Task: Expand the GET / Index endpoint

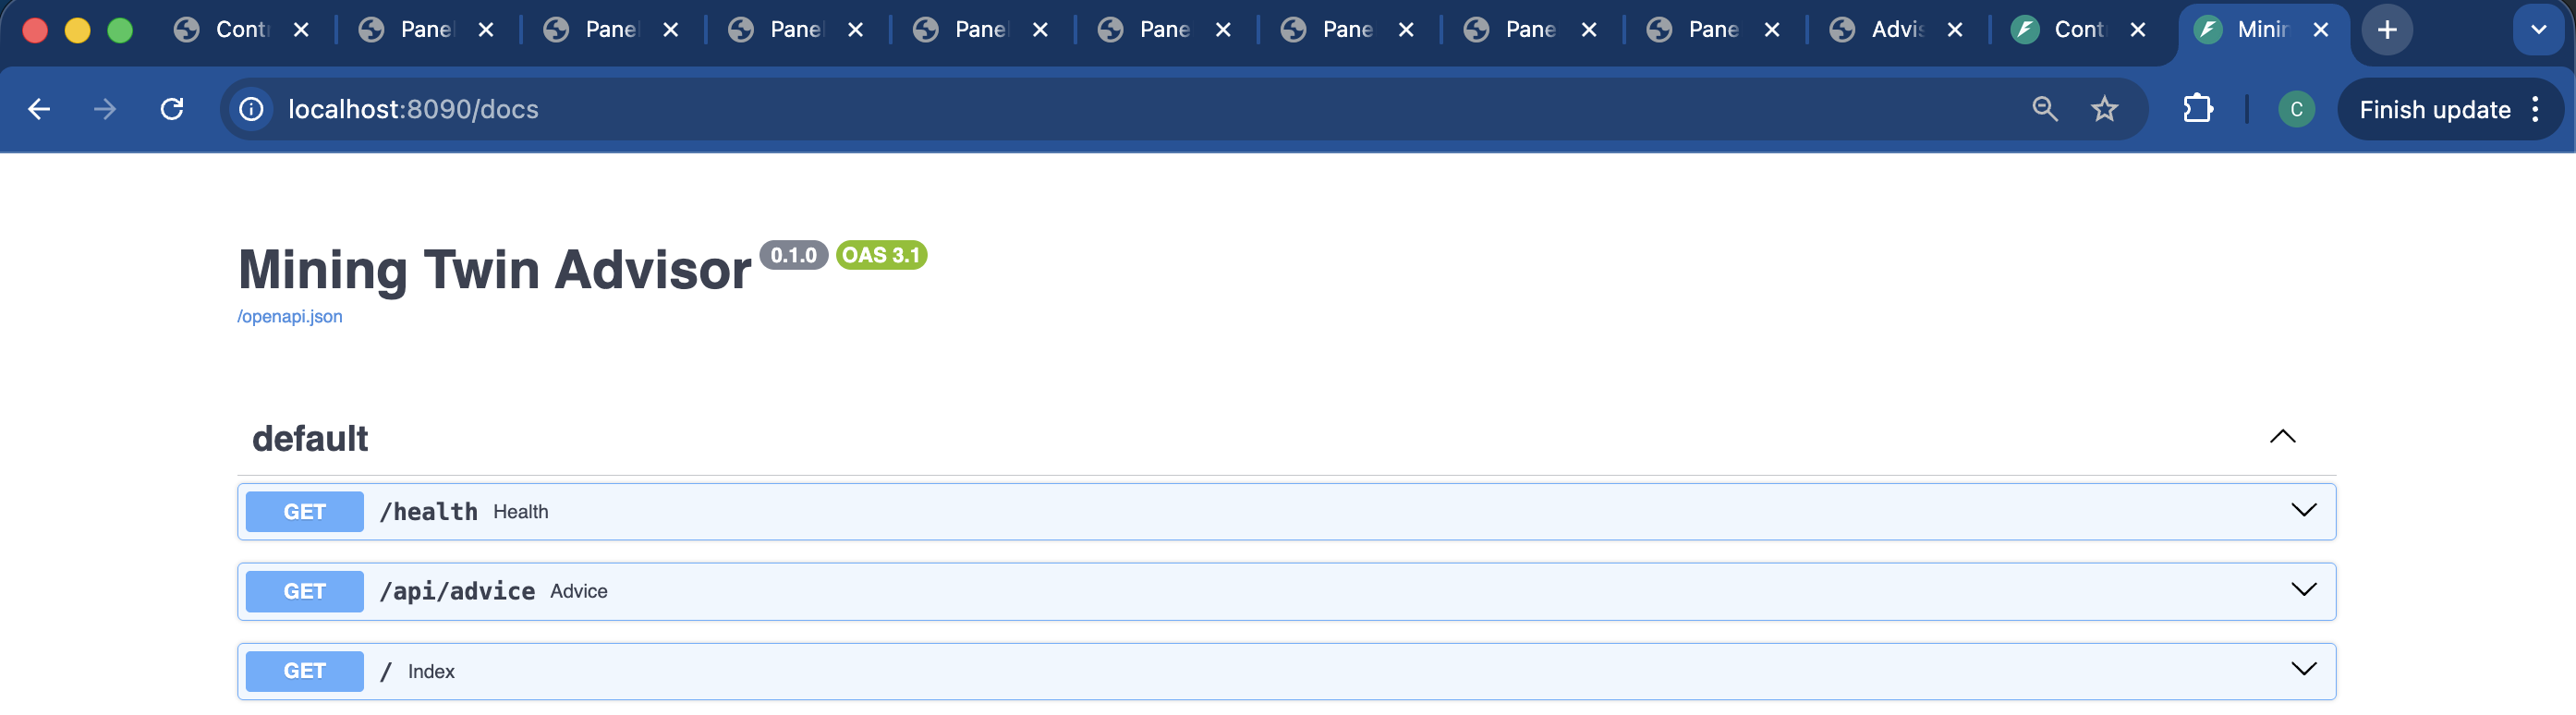Action: tap(1286, 671)
